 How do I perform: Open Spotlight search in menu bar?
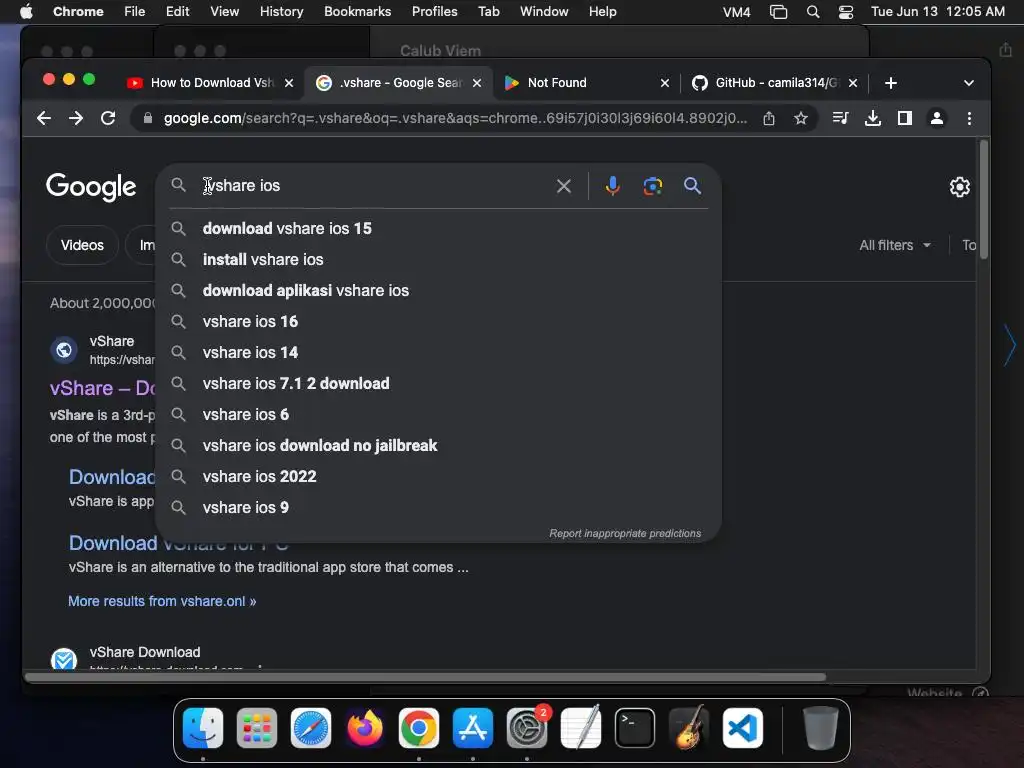(x=813, y=12)
